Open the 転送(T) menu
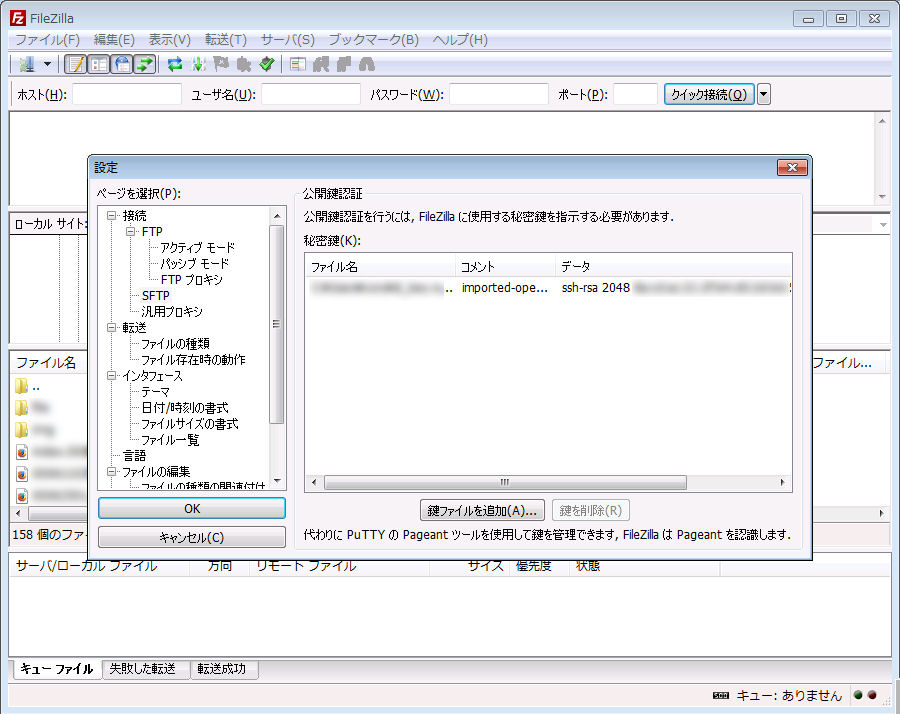Viewport: 900px width, 714px height. click(x=226, y=40)
